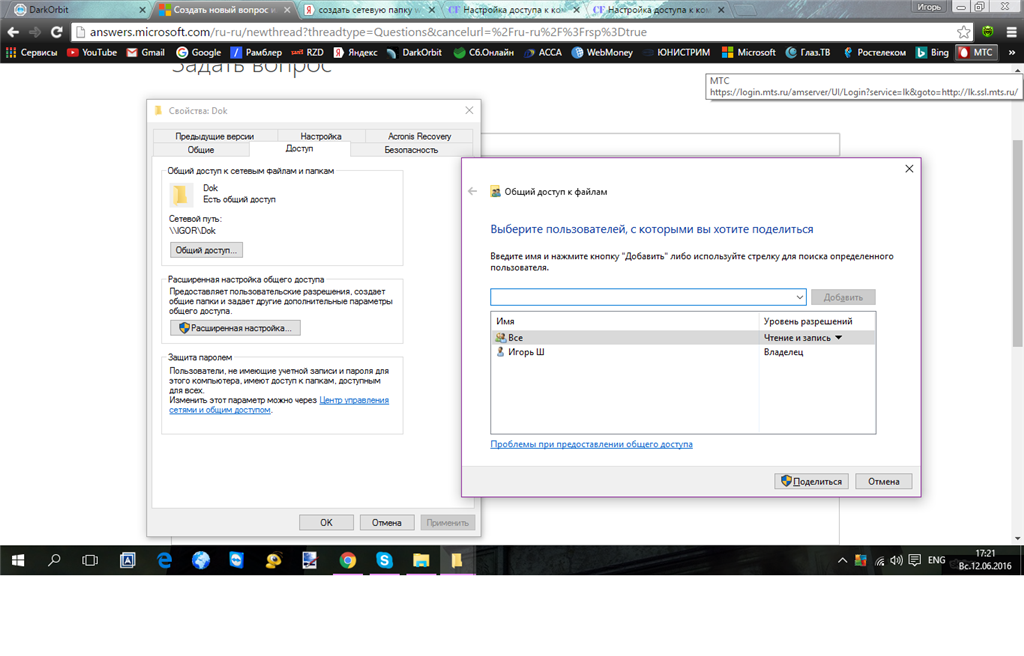1024x656 pixels.
Task: Show hidden system tray icons
Action: pyautogui.click(x=842, y=560)
